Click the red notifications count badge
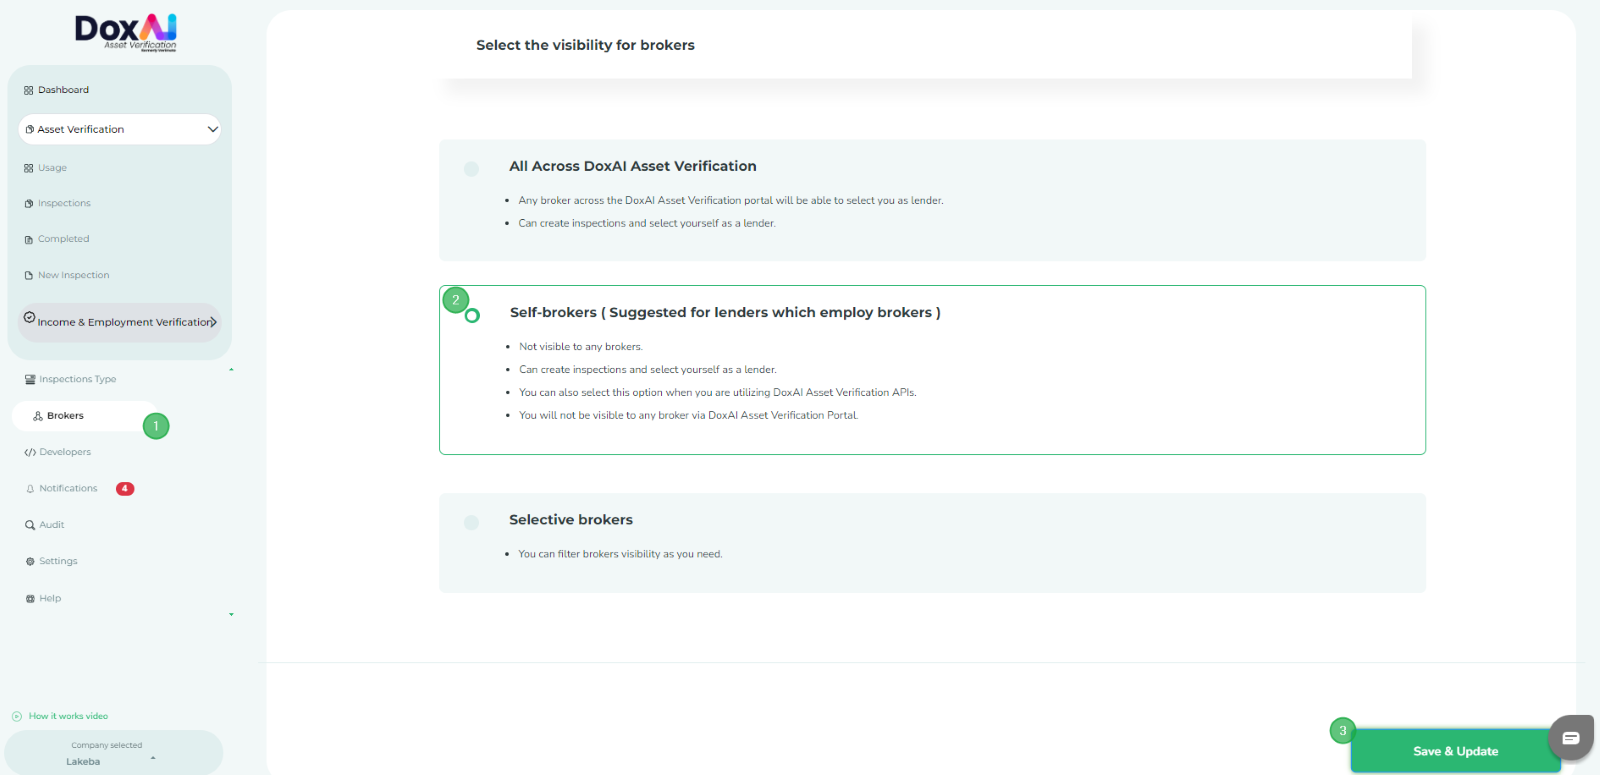The image size is (1600, 775). pos(125,489)
